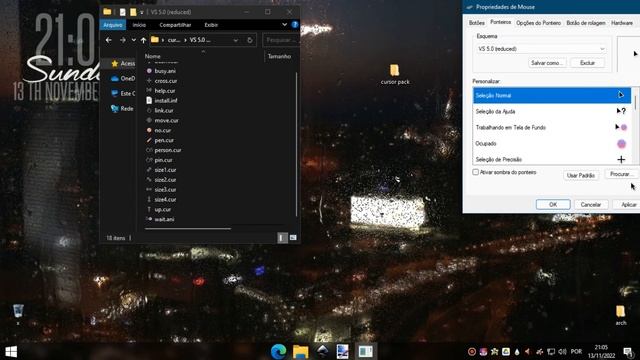Click the Pesquisar search field
The height and width of the screenshot is (360, 640).
(x=281, y=40)
